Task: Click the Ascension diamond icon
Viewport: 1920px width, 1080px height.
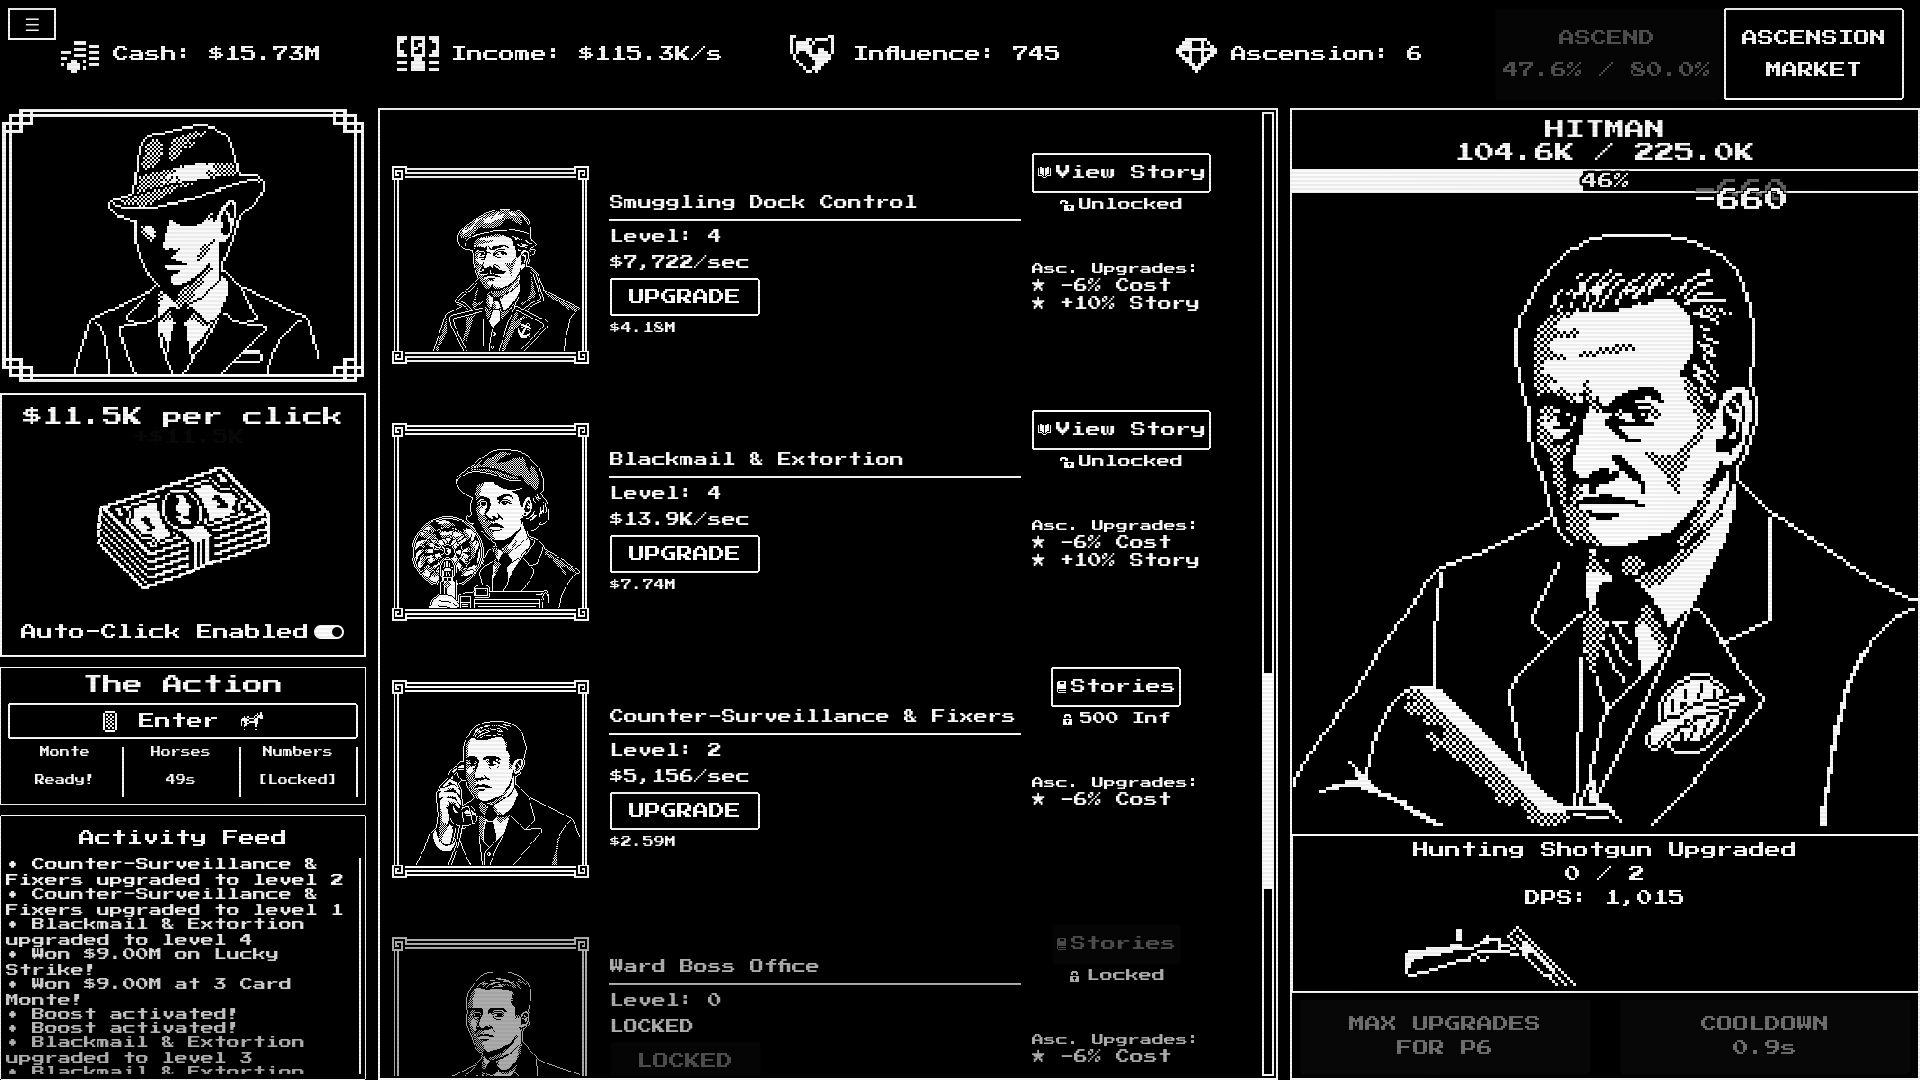Action: coord(1195,54)
